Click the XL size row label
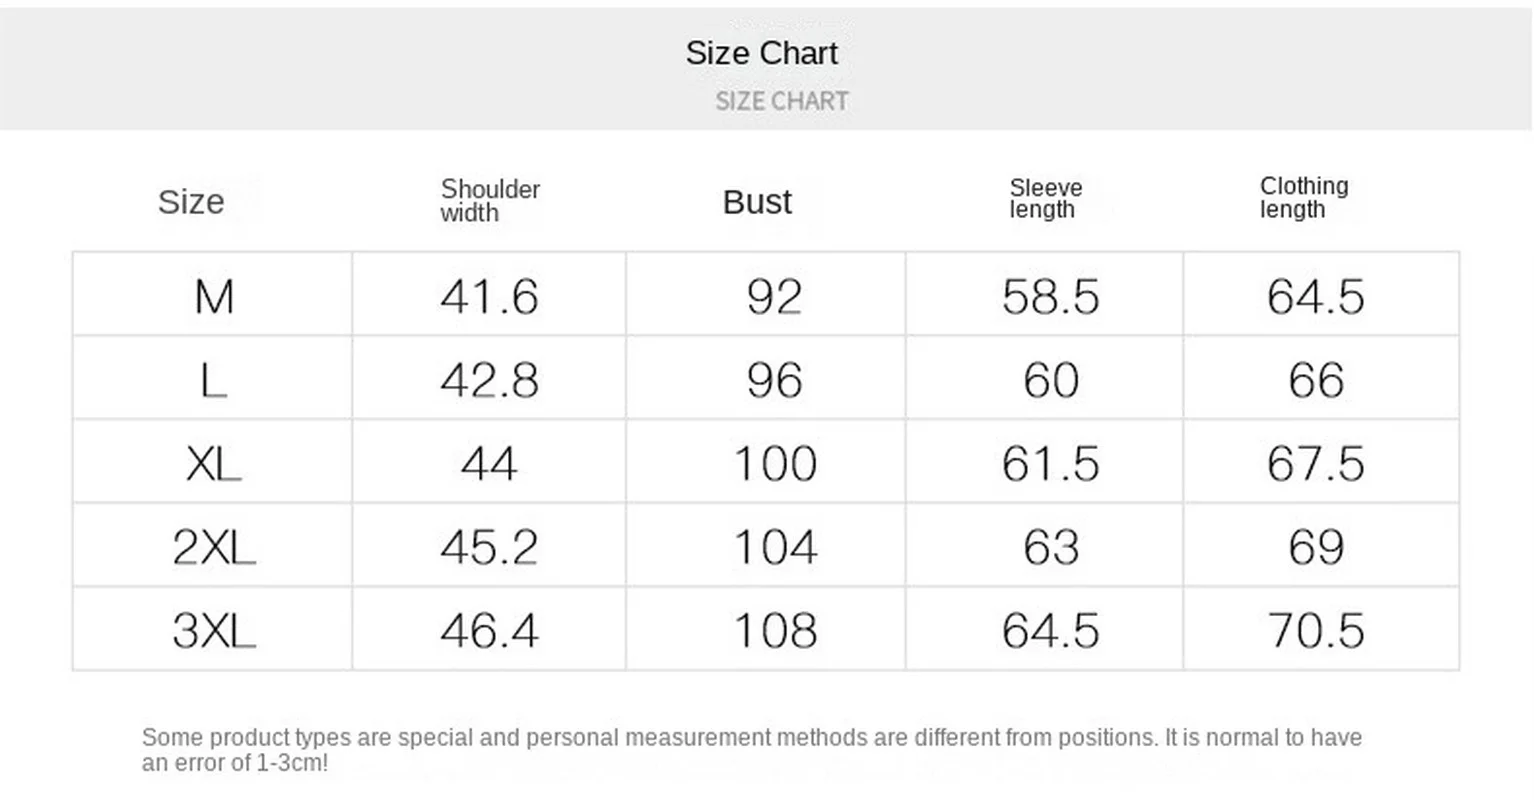 tap(214, 464)
